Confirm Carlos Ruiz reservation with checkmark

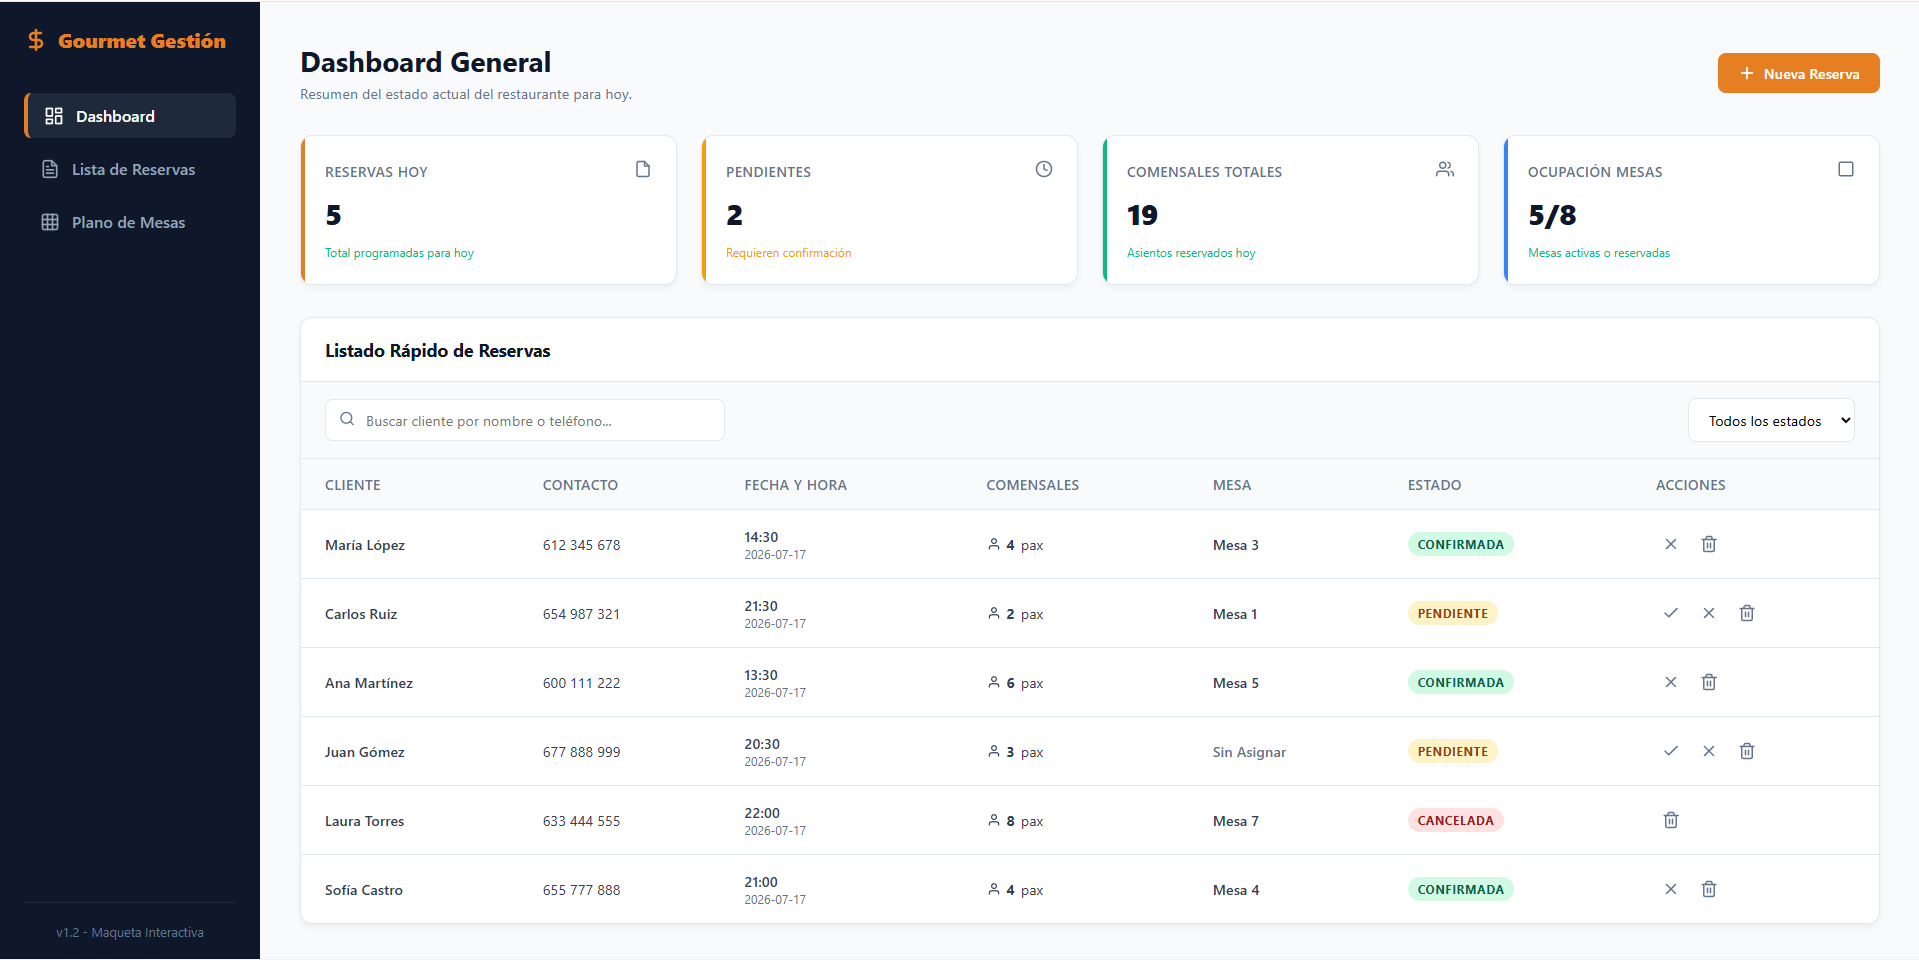pyautogui.click(x=1670, y=613)
